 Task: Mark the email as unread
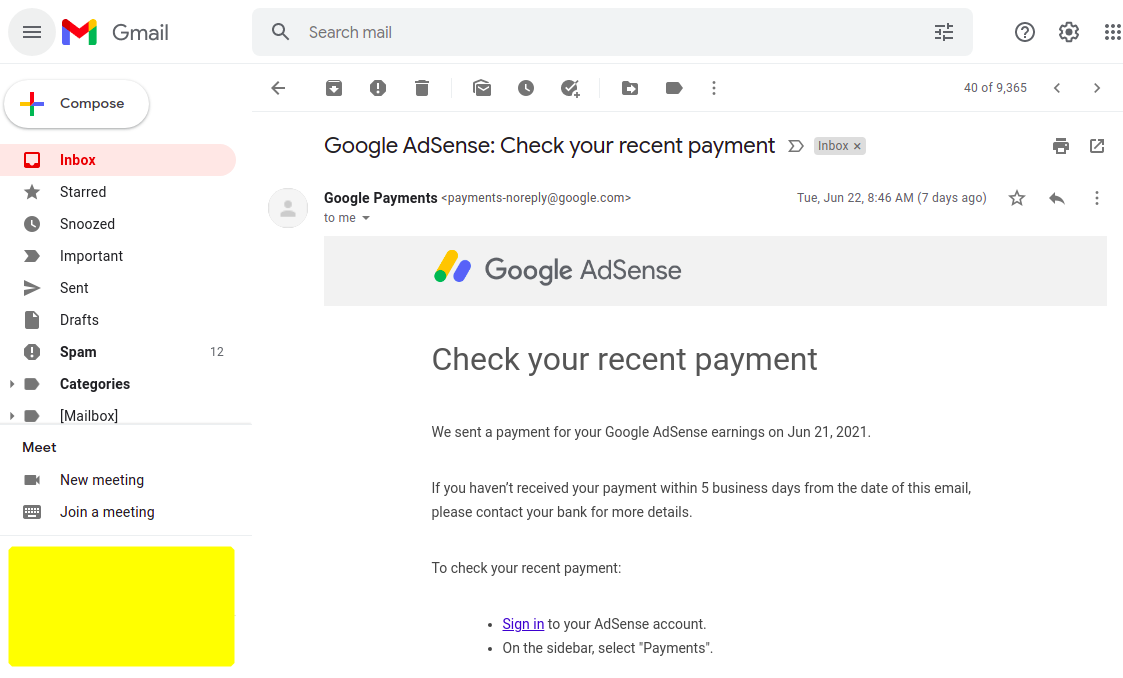[482, 88]
